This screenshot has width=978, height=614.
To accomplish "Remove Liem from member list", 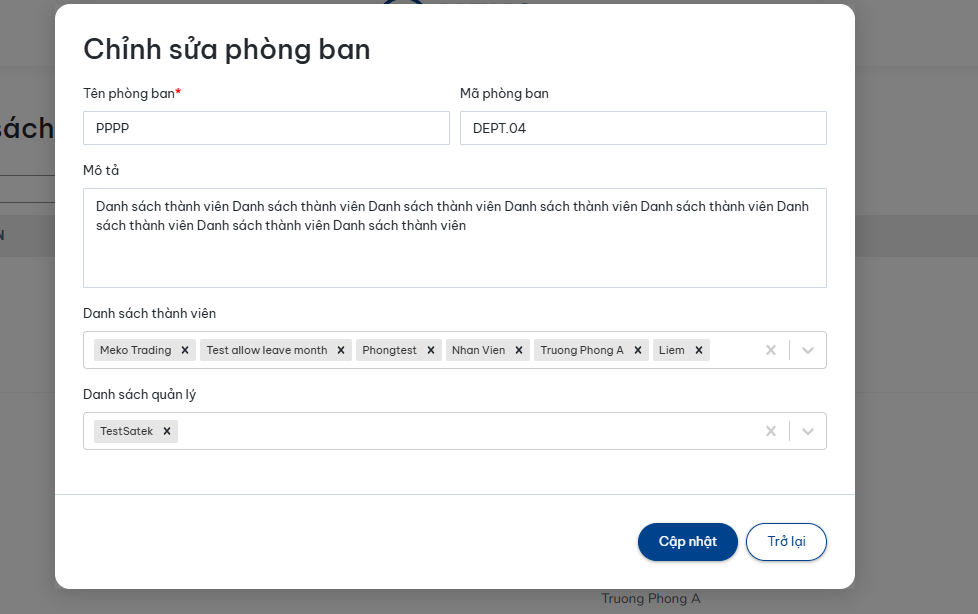I will pyautogui.click(x=699, y=350).
